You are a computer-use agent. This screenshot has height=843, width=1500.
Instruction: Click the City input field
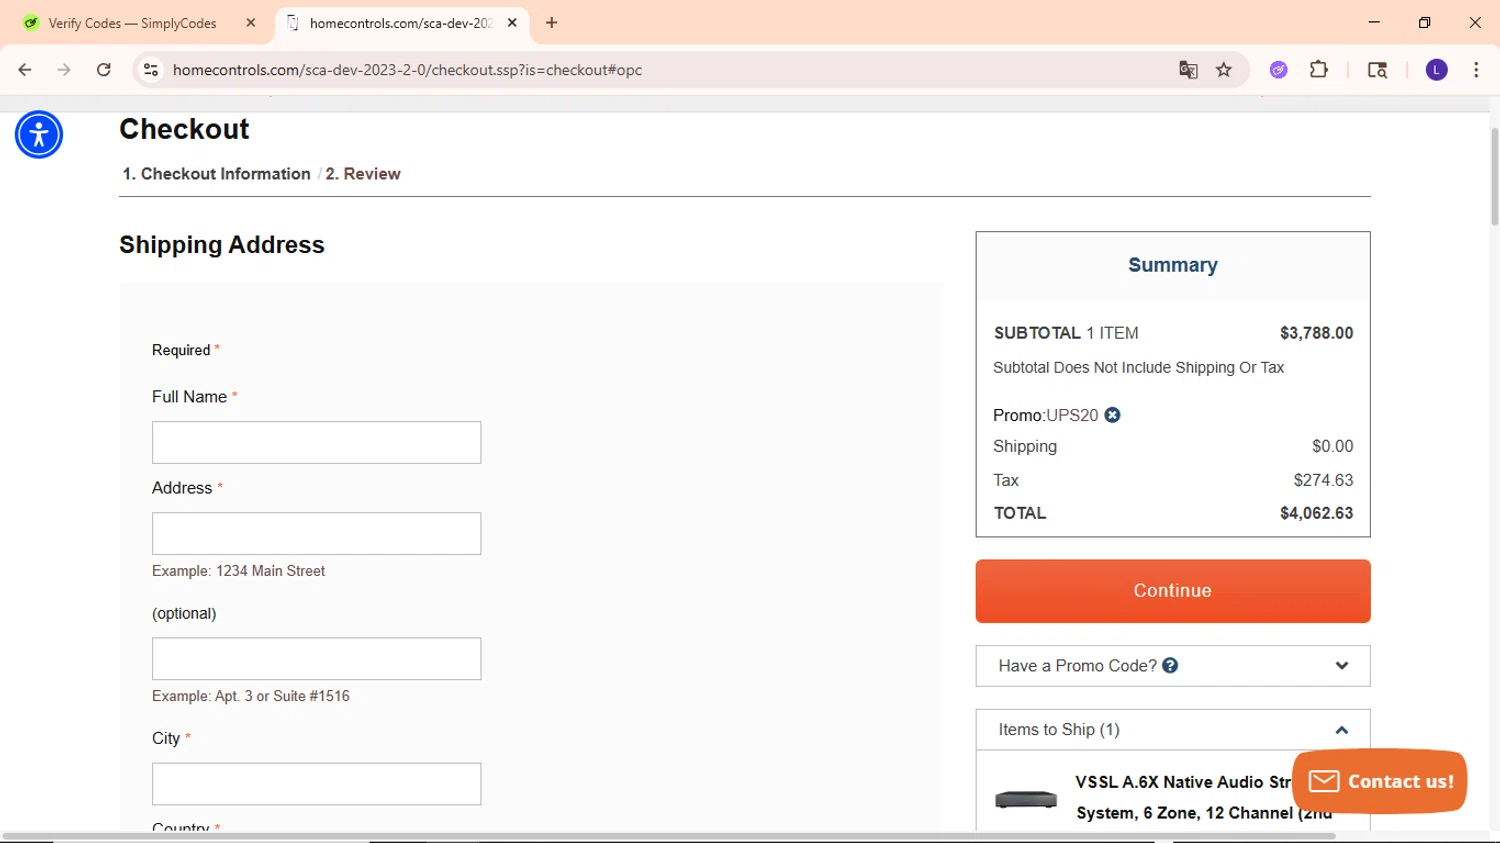coord(316,784)
